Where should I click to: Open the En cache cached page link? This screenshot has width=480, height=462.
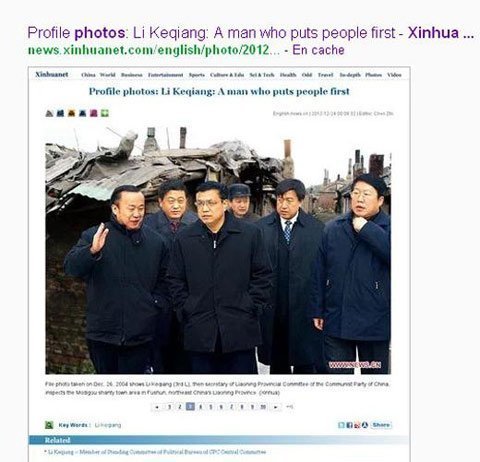318,50
